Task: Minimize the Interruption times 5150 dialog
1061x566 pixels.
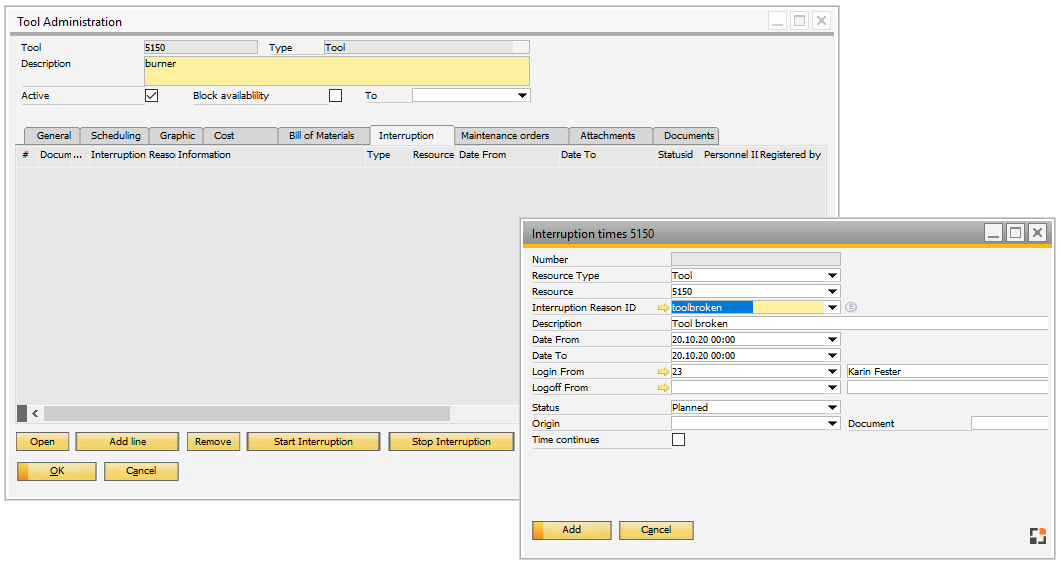Action: click(x=993, y=233)
